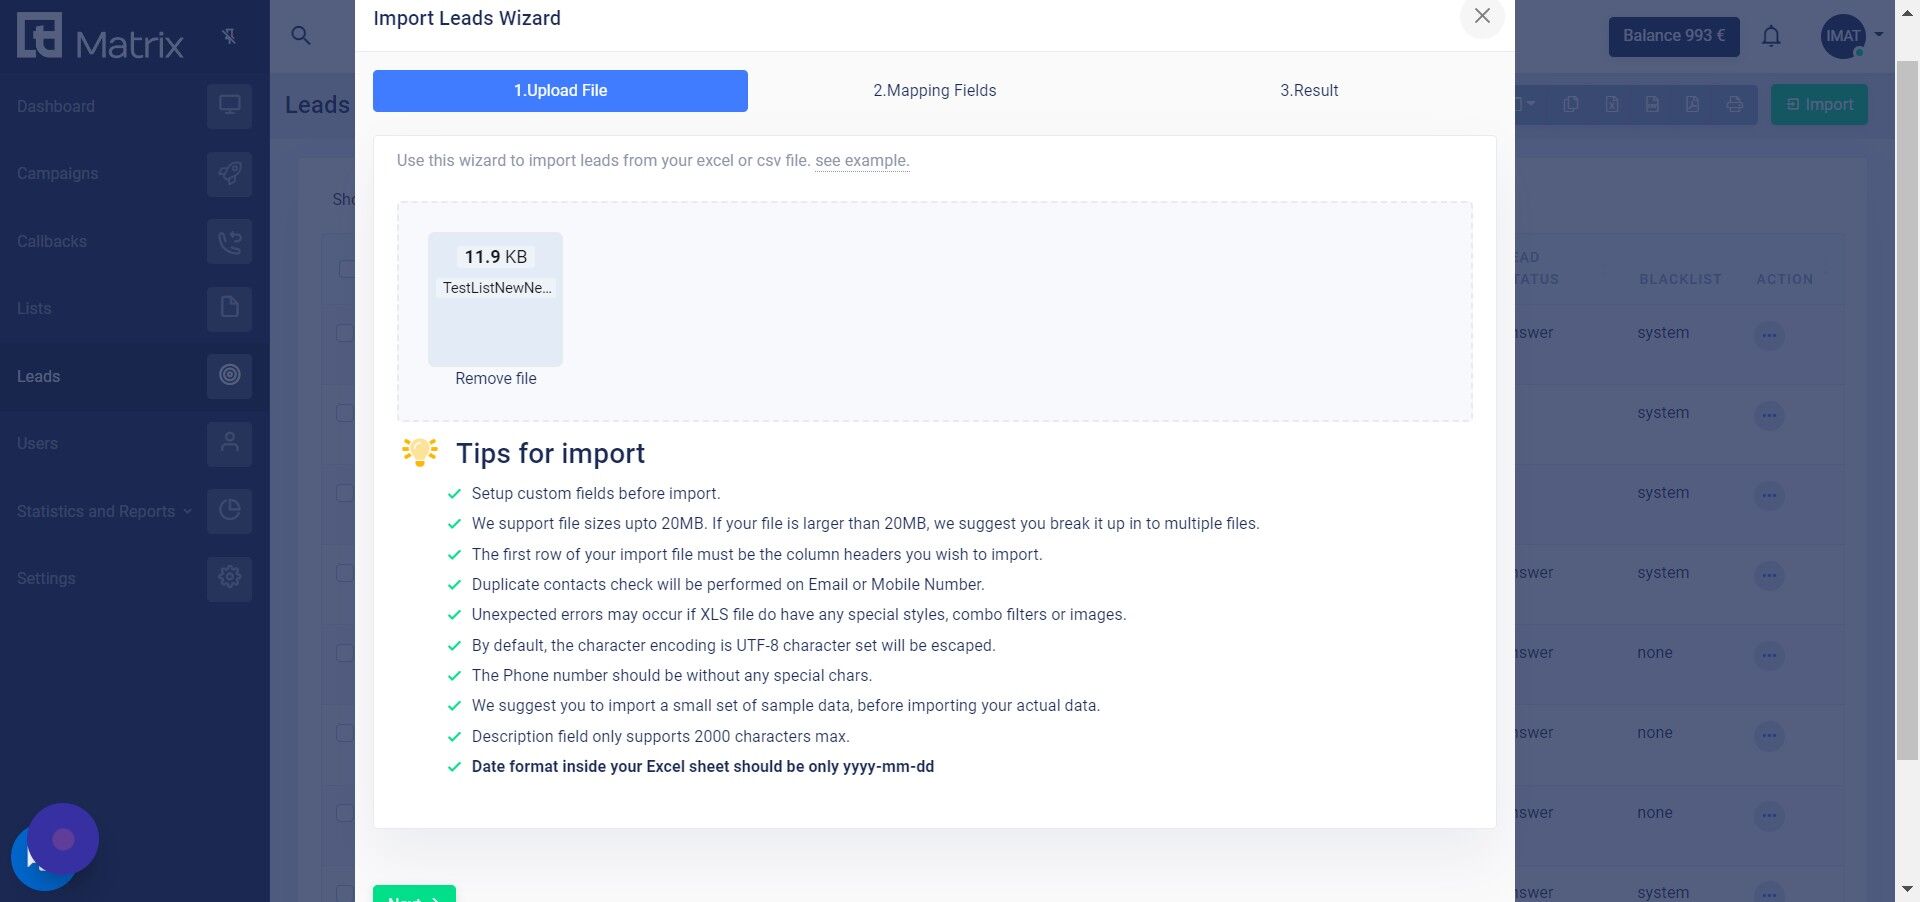Open the IMAT user account dropdown

coord(1851,37)
